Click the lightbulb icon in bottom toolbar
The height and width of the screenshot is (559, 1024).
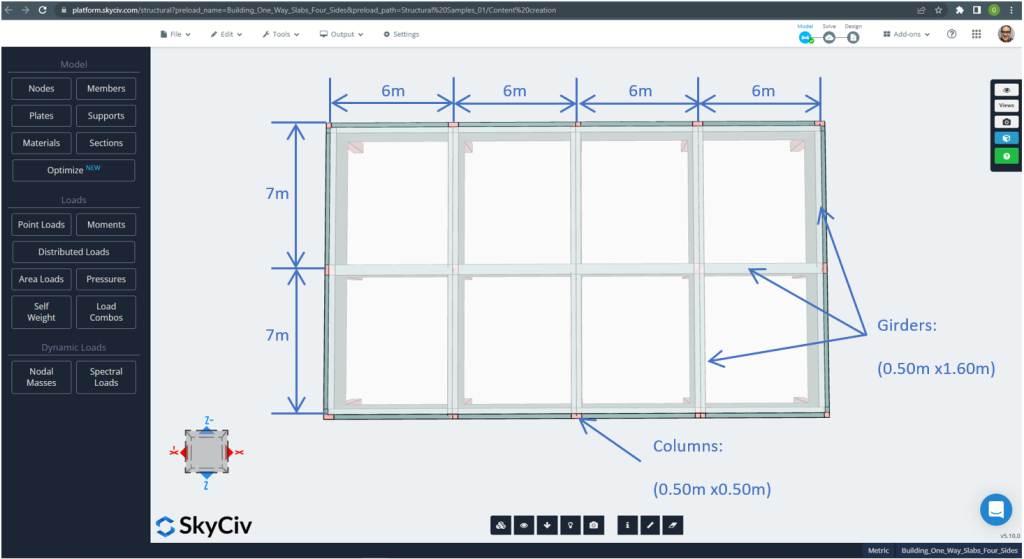[x=571, y=524]
